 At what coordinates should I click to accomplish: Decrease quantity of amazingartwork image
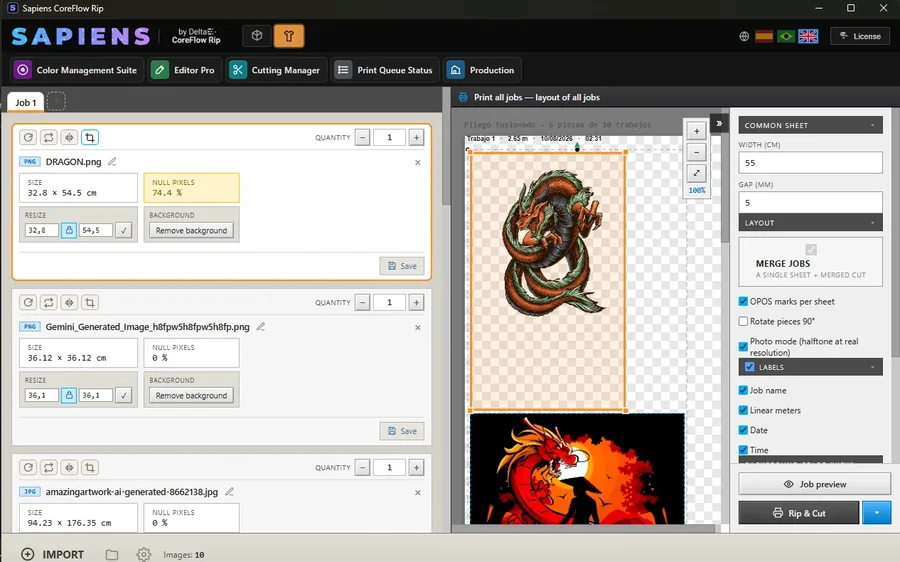[x=362, y=467]
